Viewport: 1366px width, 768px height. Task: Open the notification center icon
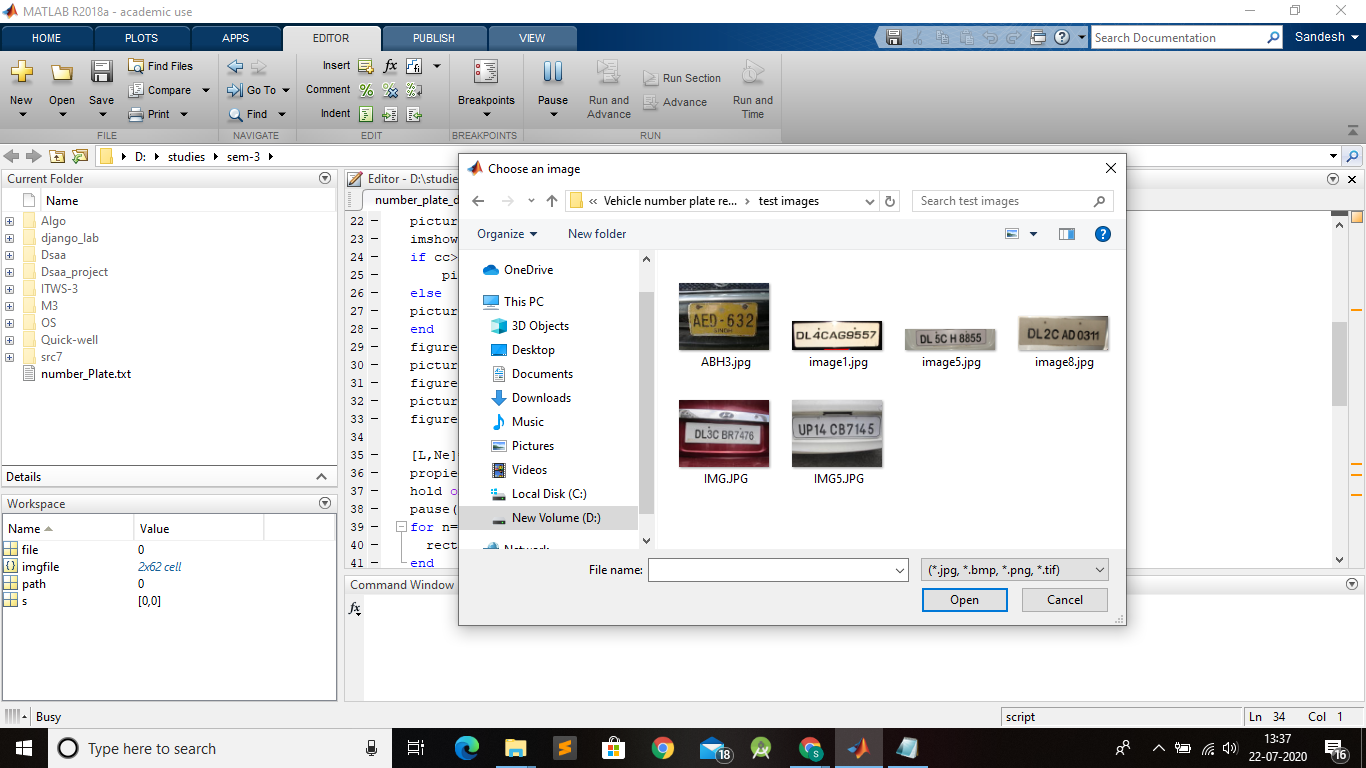tap(1334, 748)
